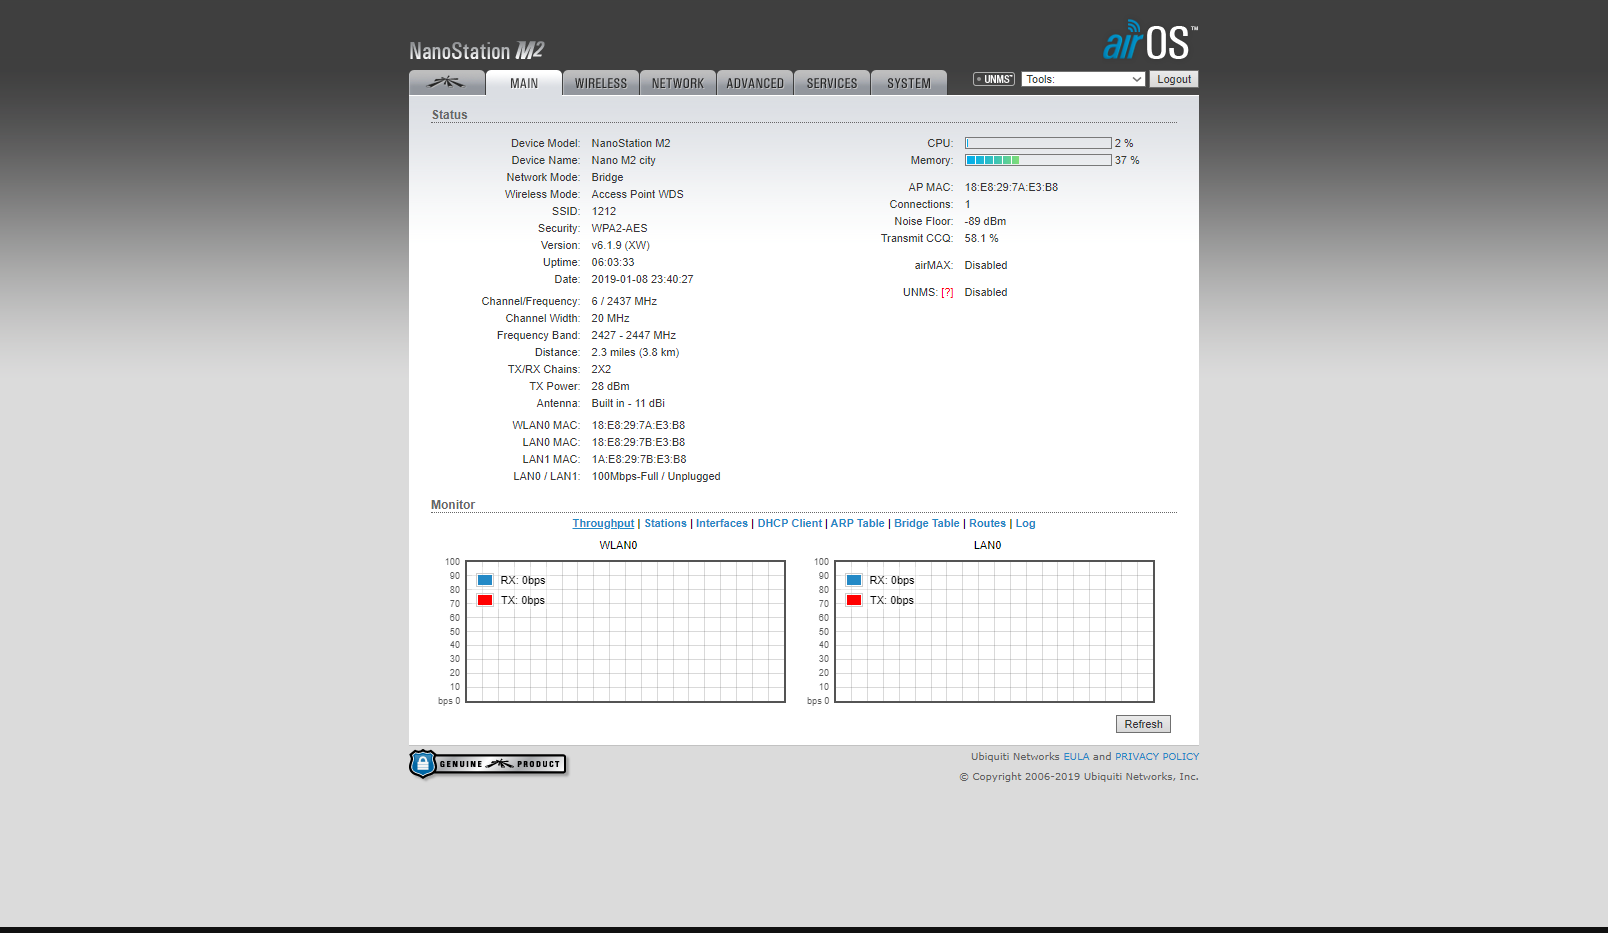Click the Date value 2019-01-08 23:40:27

point(642,280)
